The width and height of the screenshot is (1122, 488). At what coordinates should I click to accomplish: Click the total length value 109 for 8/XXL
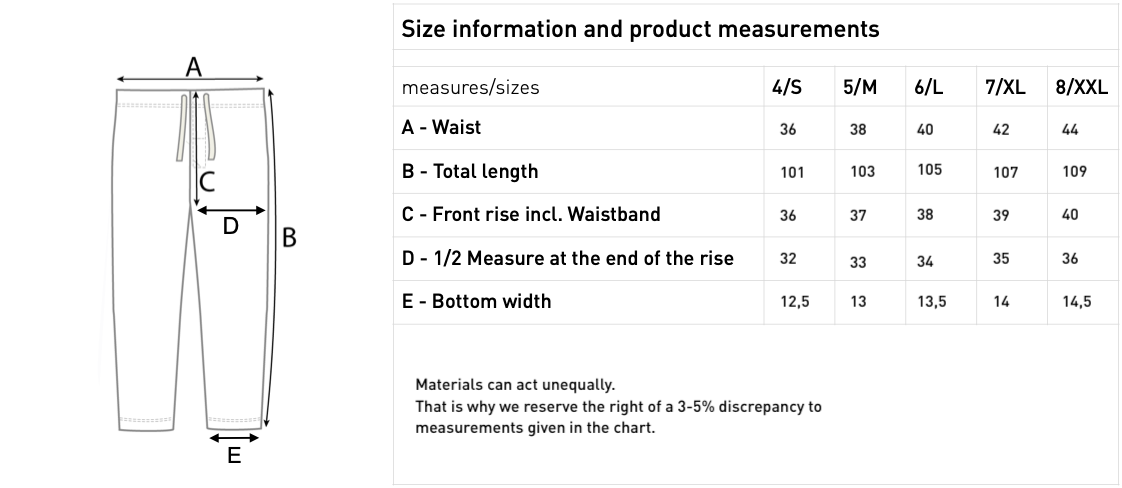click(1075, 171)
